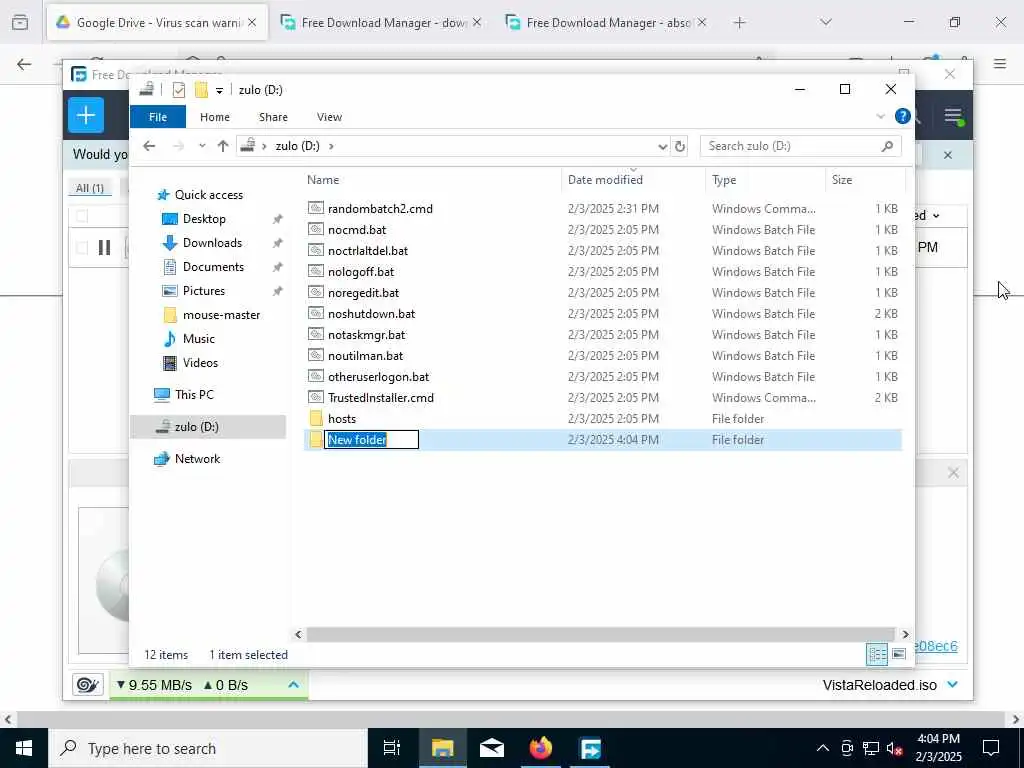Open the Share ribbon tab
The width and height of the screenshot is (1024, 768).
273,117
